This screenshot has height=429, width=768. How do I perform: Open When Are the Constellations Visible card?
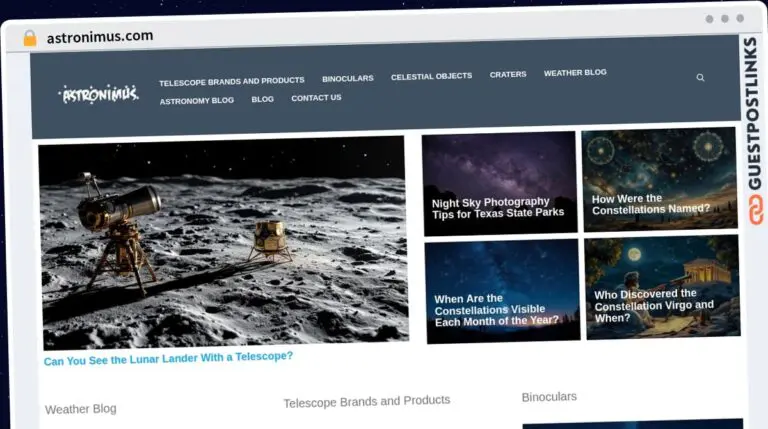(x=503, y=291)
